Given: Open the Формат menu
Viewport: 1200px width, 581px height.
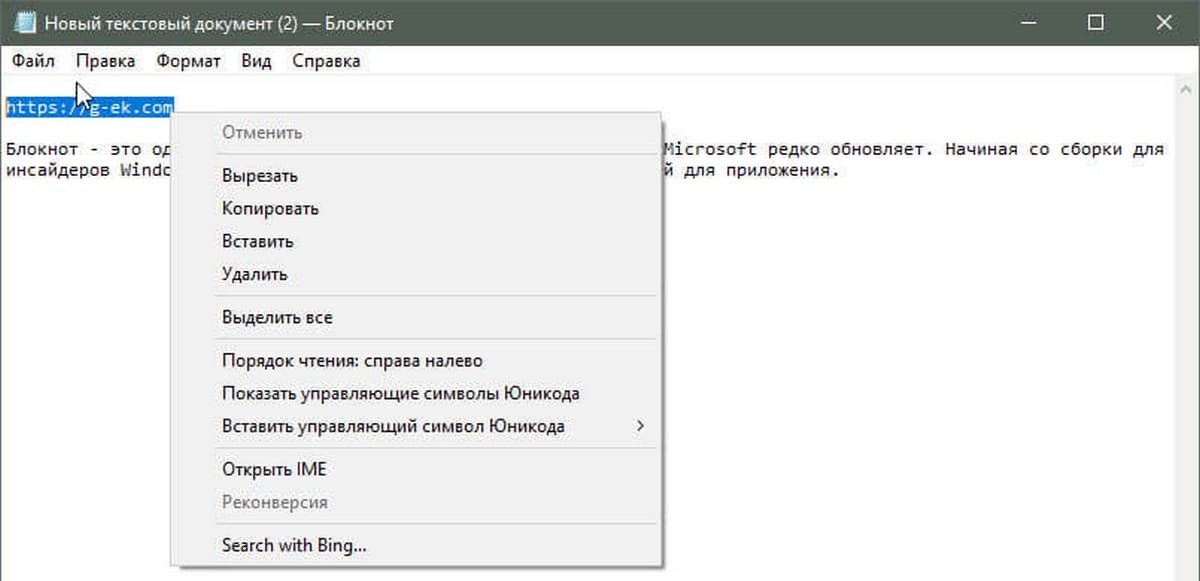Looking at the screenshot, I should pyautogui.click(x=188, y=61).
